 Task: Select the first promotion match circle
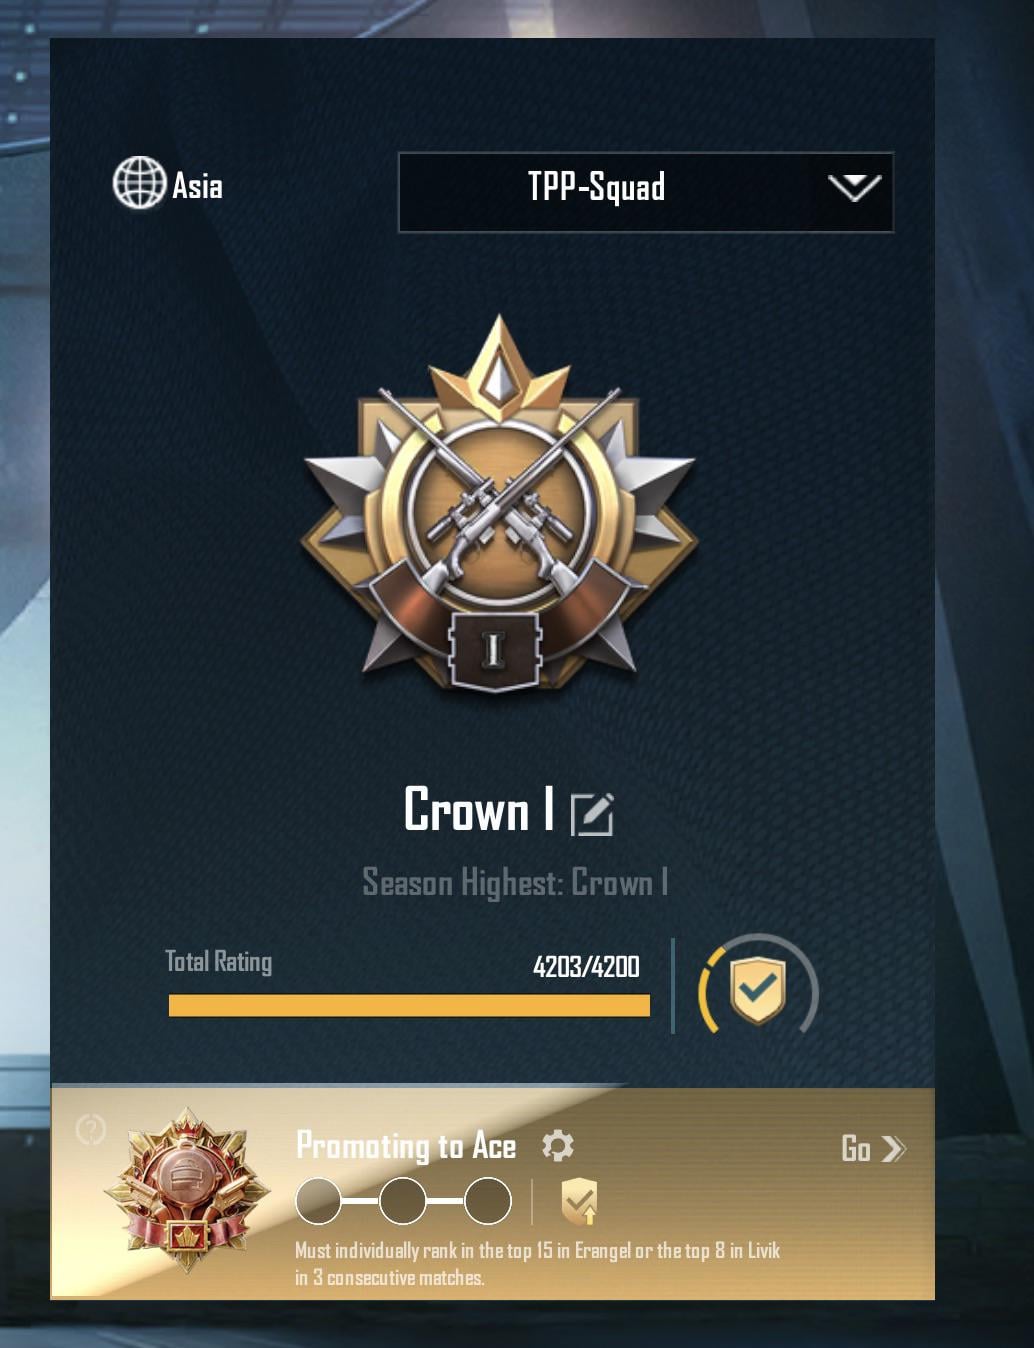pos(318,1201)
